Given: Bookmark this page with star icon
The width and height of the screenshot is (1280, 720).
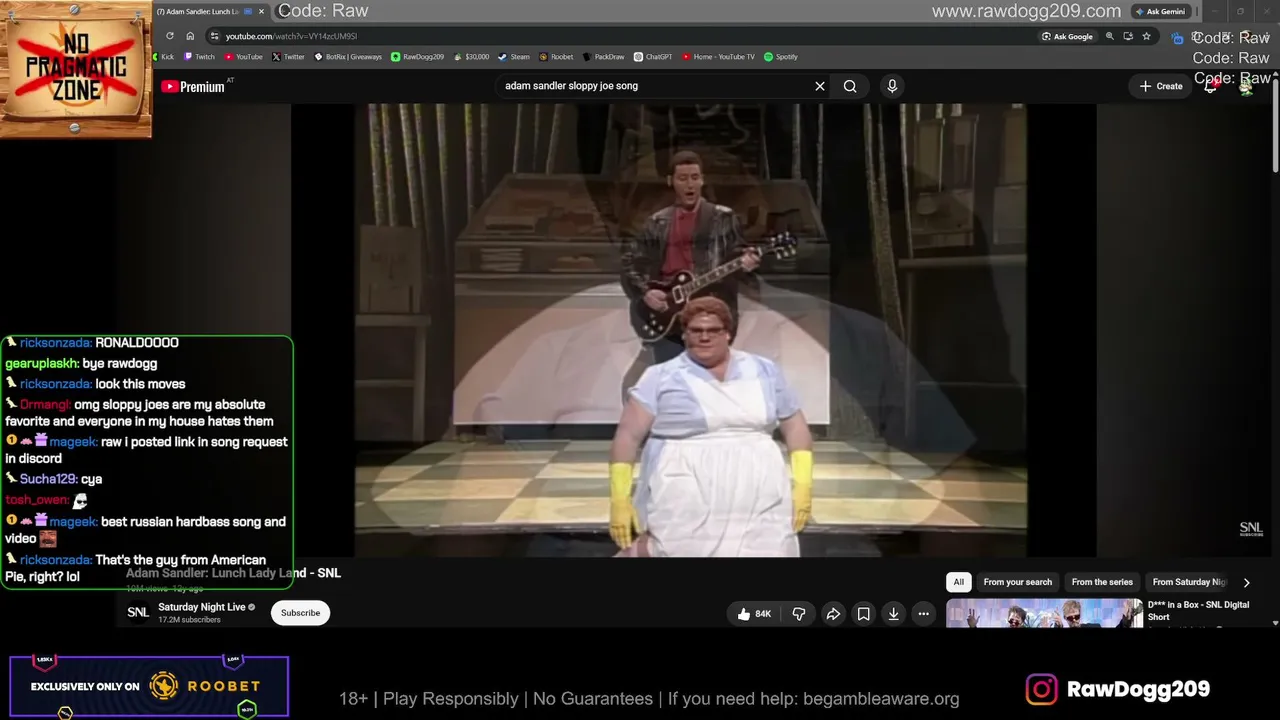Looking at the screenshot, I should [x=1146, y=36].
